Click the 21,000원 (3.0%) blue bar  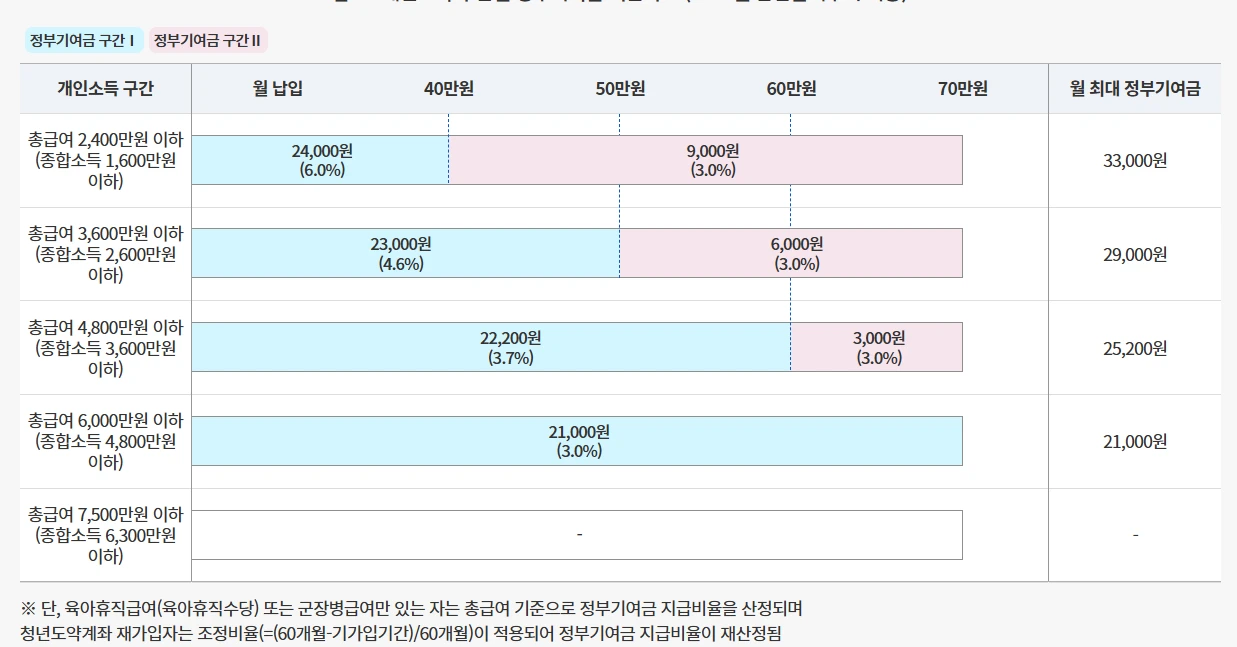click(577, 441)
